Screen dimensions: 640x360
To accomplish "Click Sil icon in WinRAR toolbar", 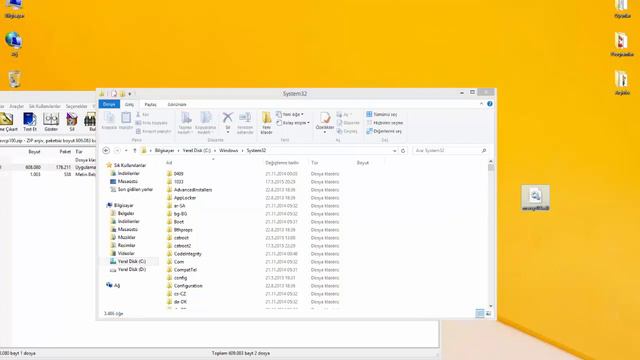I will [x=72, y=122].
